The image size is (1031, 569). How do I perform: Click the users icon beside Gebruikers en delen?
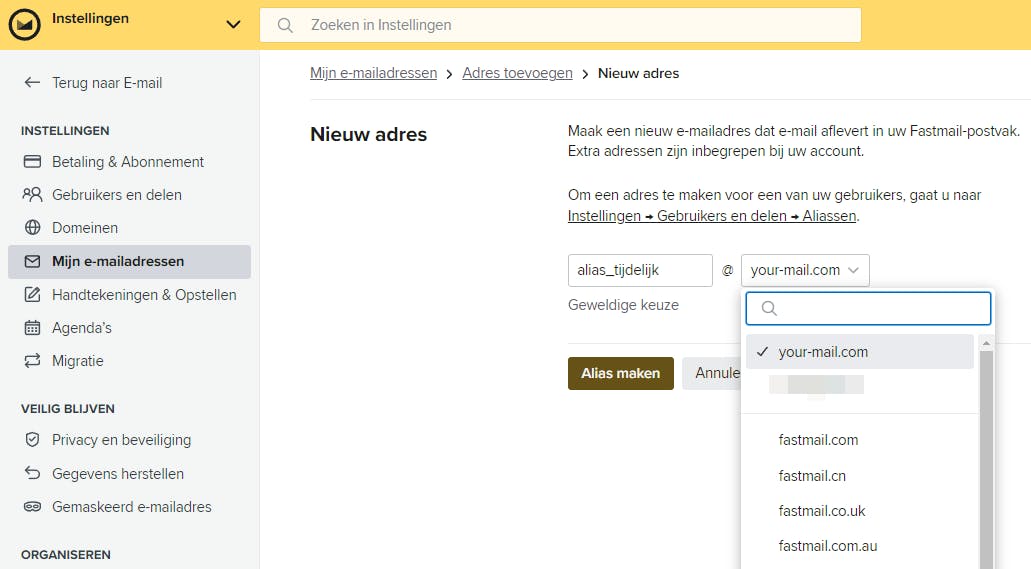pos(32,194)
